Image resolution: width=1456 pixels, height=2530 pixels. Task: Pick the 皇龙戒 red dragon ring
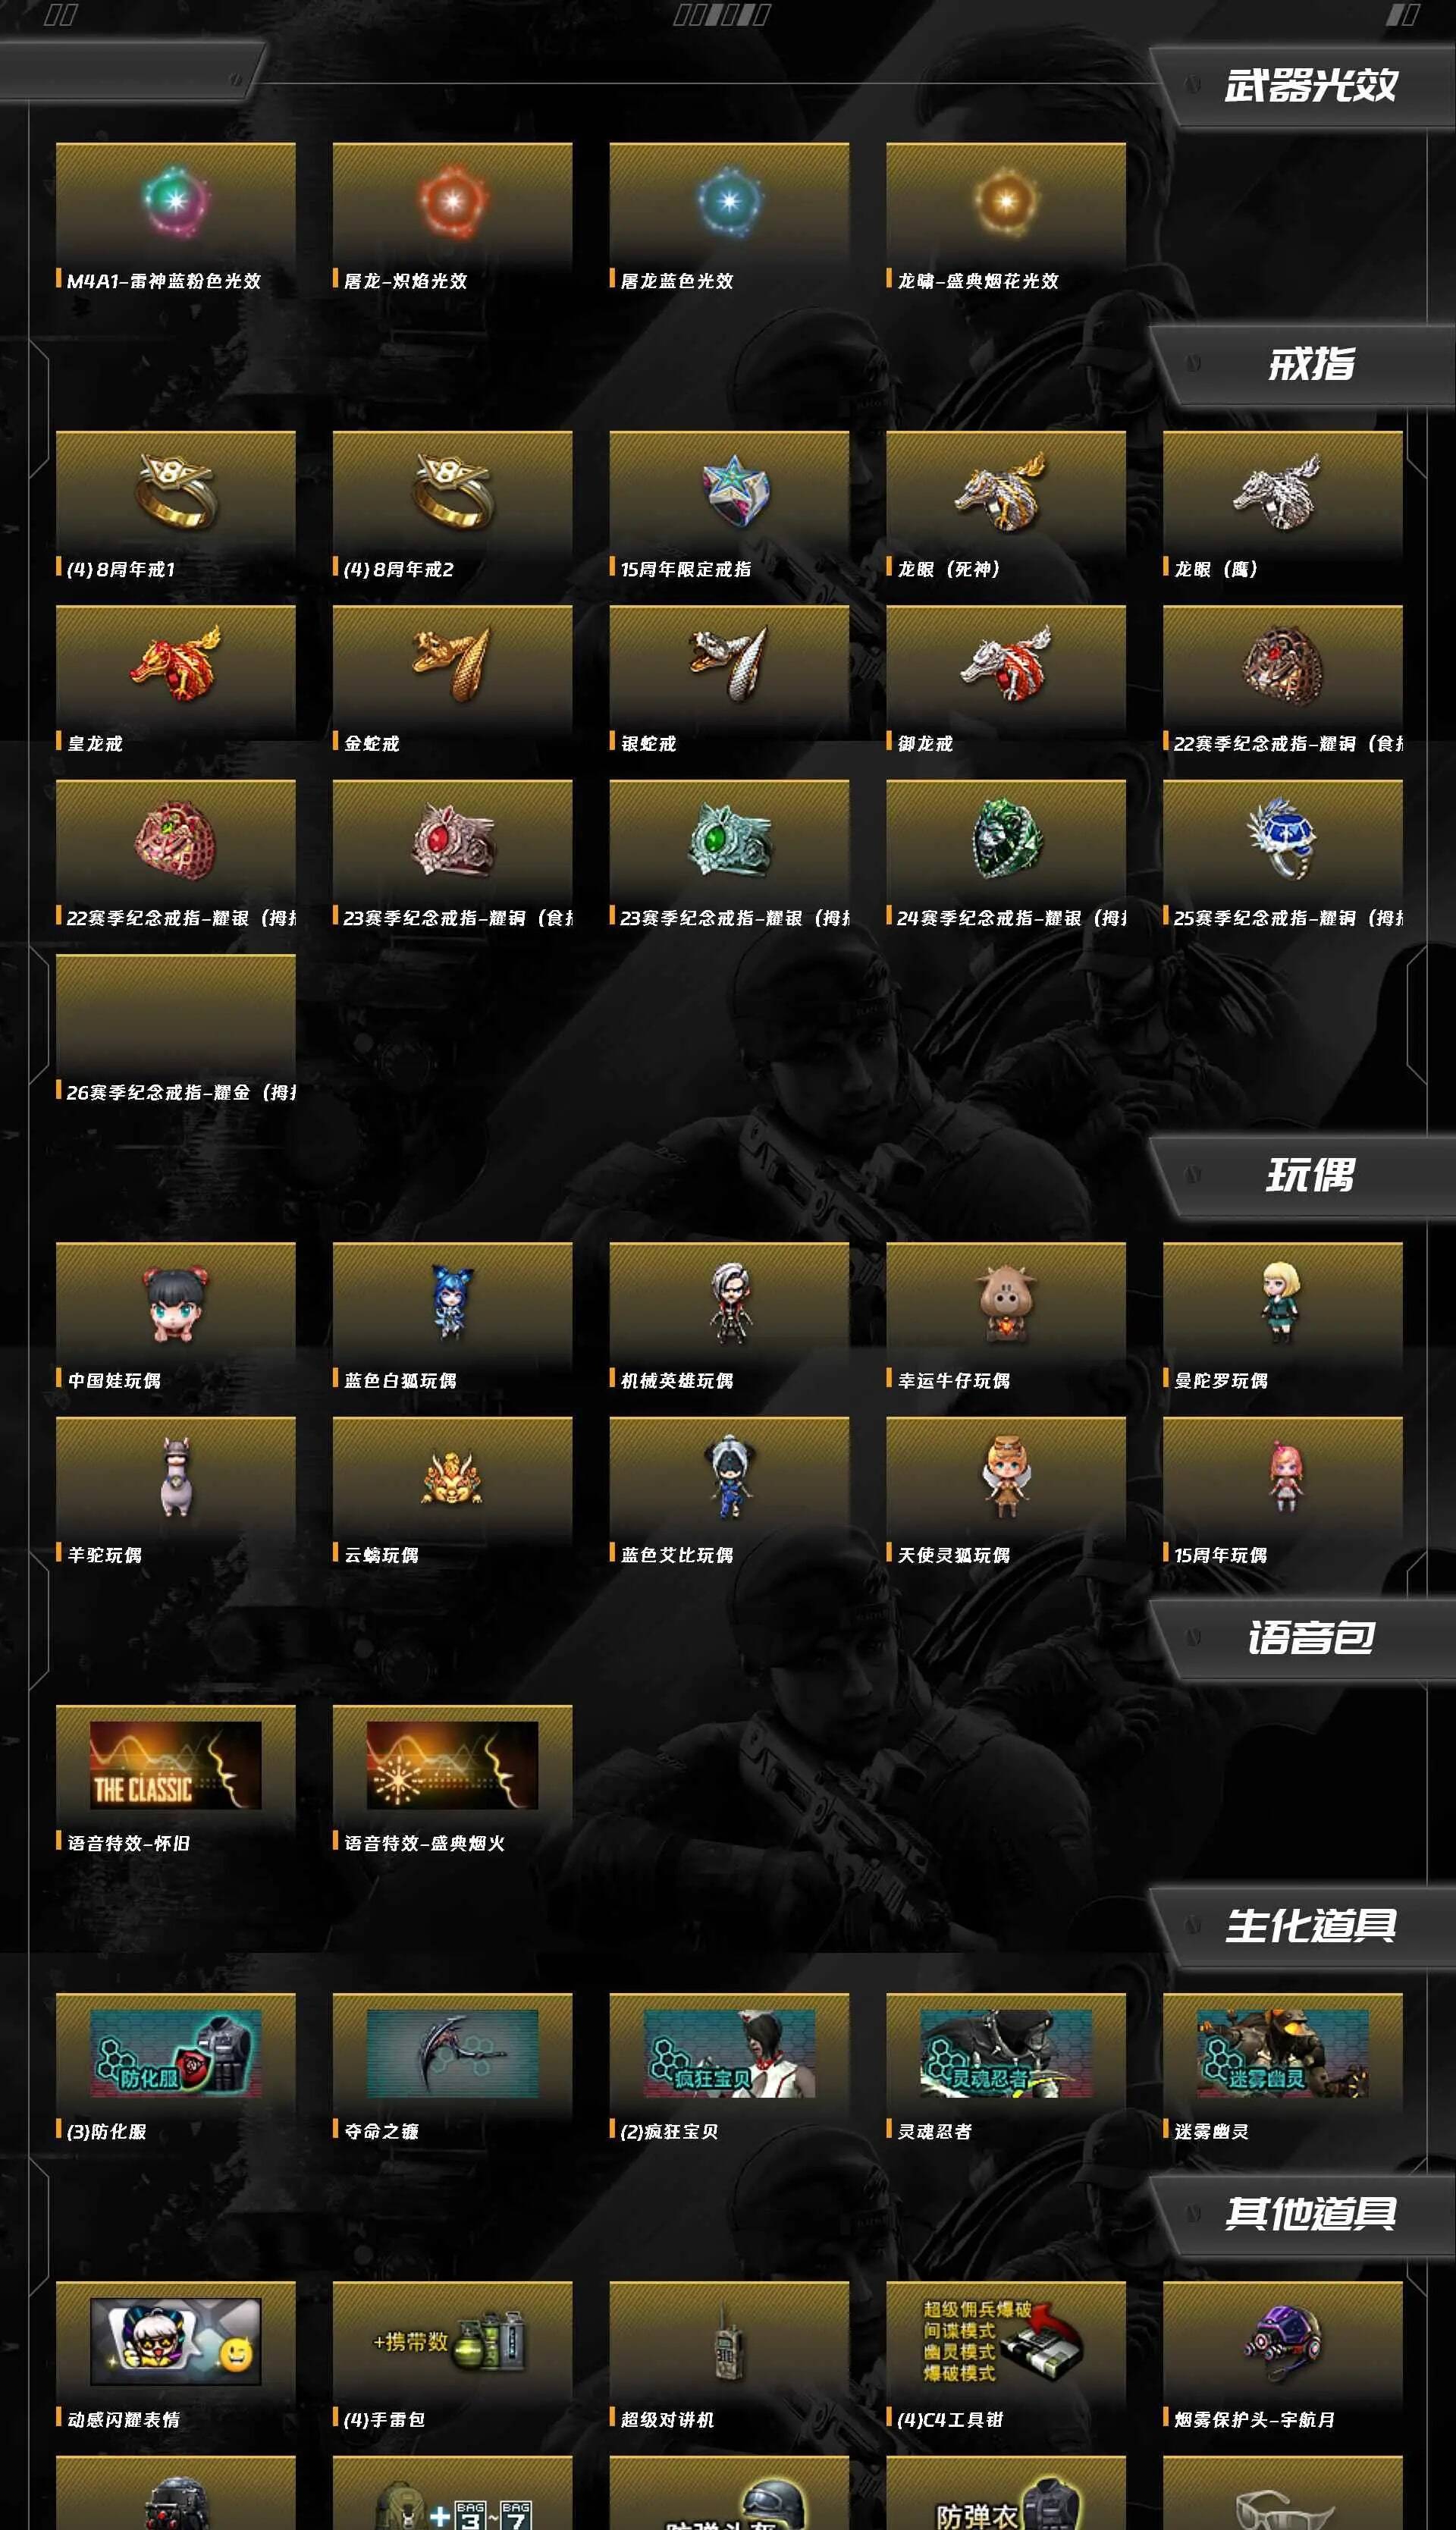(175, 663)
